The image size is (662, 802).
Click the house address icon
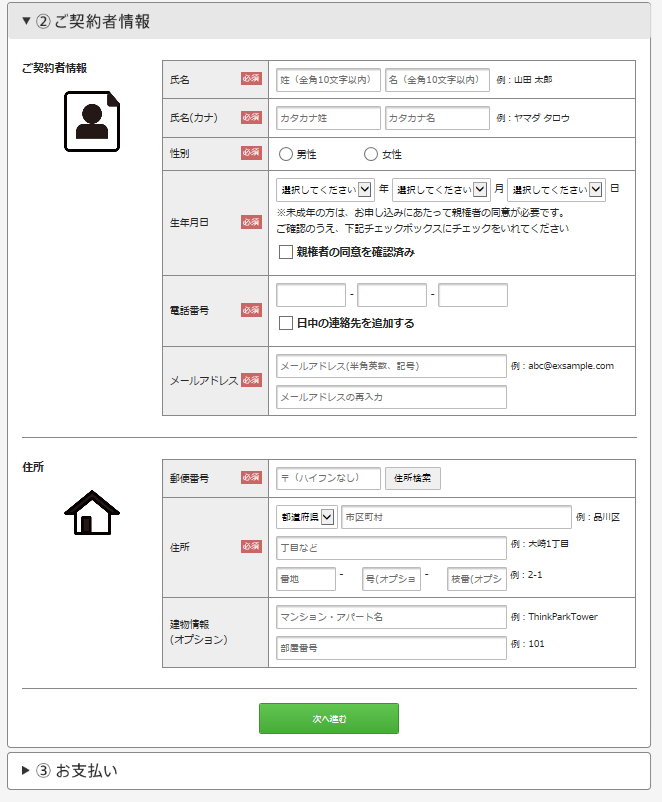click(x=92, y=512)
